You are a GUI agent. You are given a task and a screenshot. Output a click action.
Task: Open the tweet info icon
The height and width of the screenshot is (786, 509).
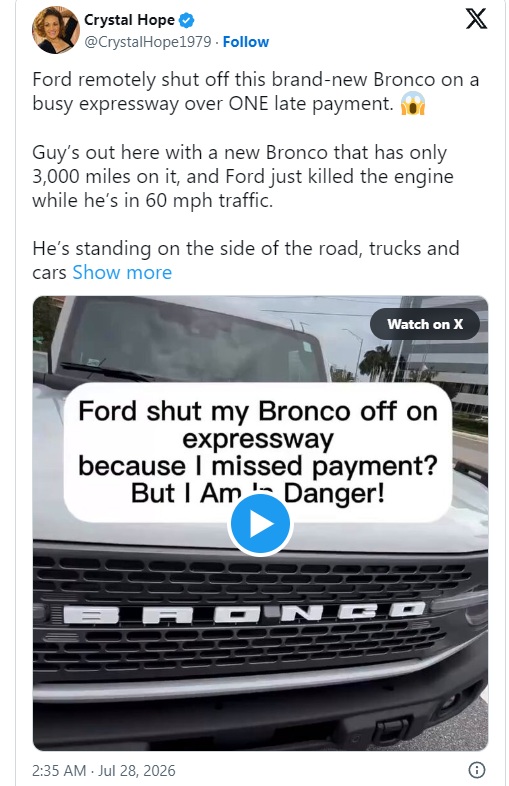pyautogui.click(x=476, y=769)
